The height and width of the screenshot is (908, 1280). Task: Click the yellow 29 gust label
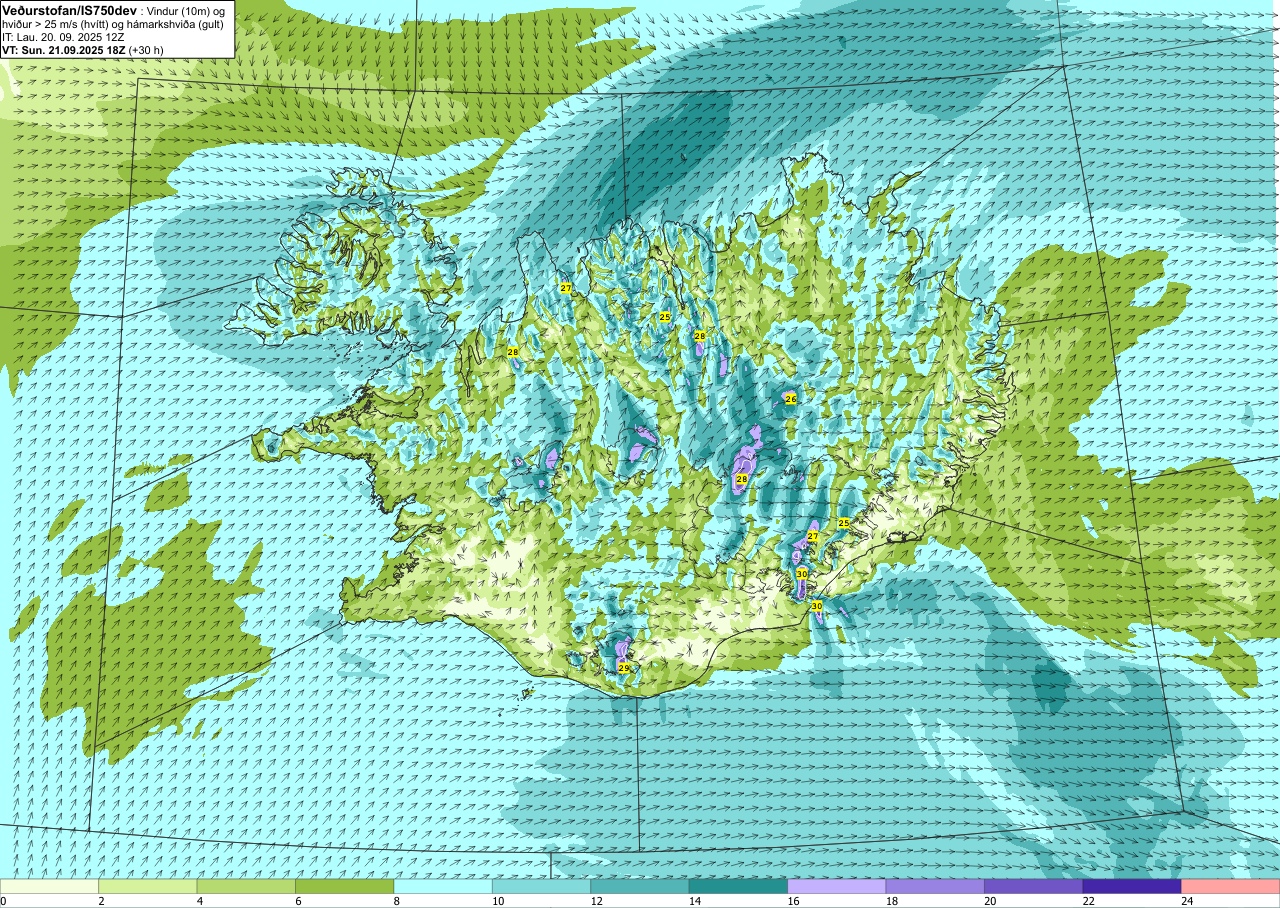(x=624, y=668)
